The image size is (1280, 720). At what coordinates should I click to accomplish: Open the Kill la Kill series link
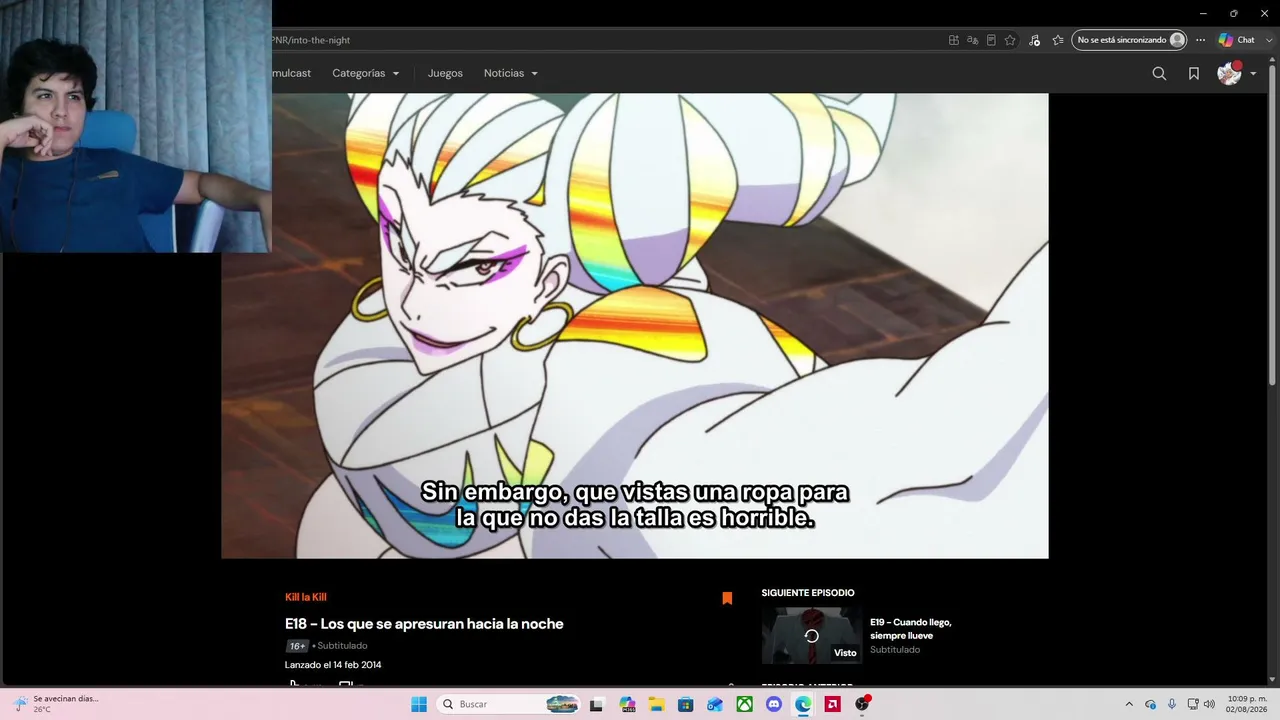[x=306, y=597]
